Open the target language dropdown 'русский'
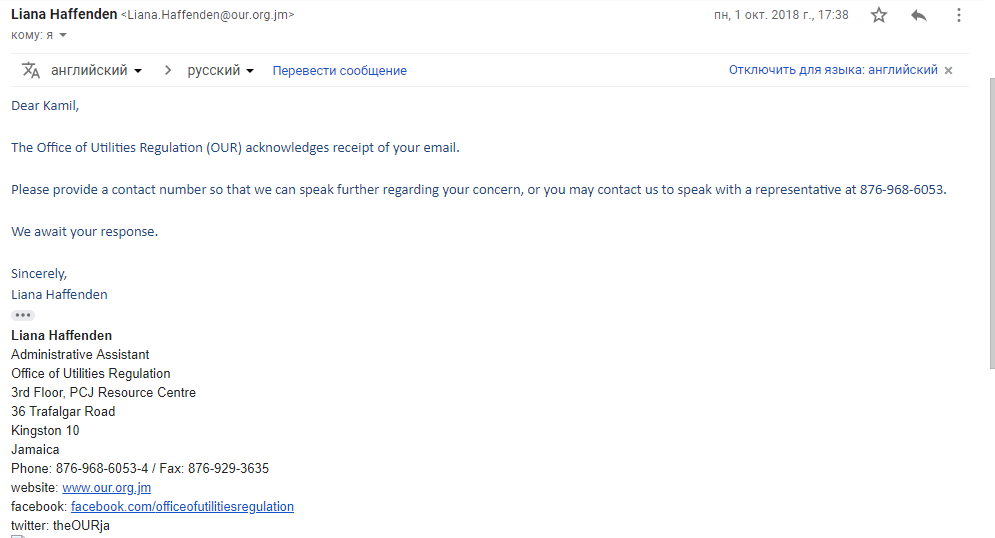 221,70
